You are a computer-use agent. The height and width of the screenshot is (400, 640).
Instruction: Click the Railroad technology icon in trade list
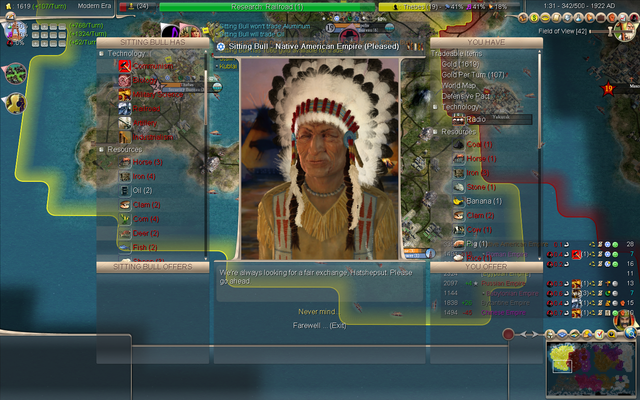124,109
